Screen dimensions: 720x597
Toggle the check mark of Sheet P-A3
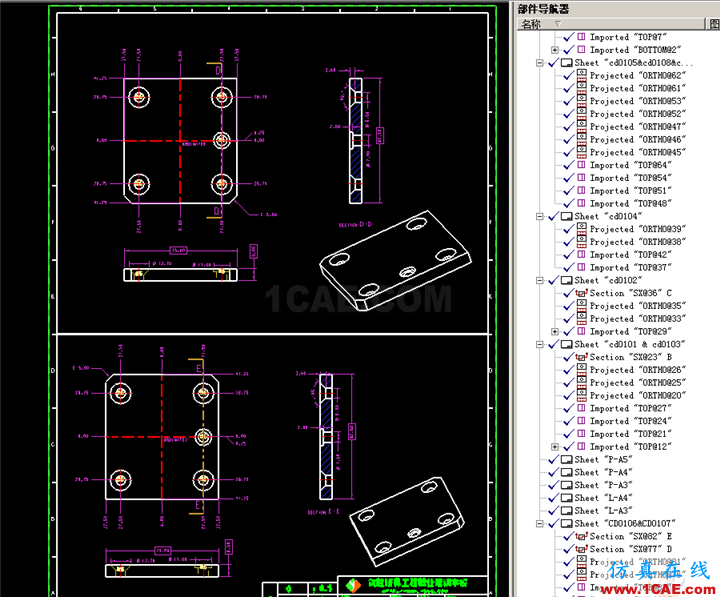pyautogui.click(x=554, y=485)
